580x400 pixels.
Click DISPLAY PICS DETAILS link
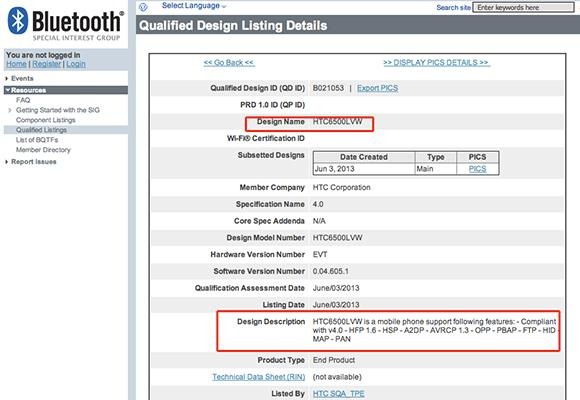coord(436,63)
